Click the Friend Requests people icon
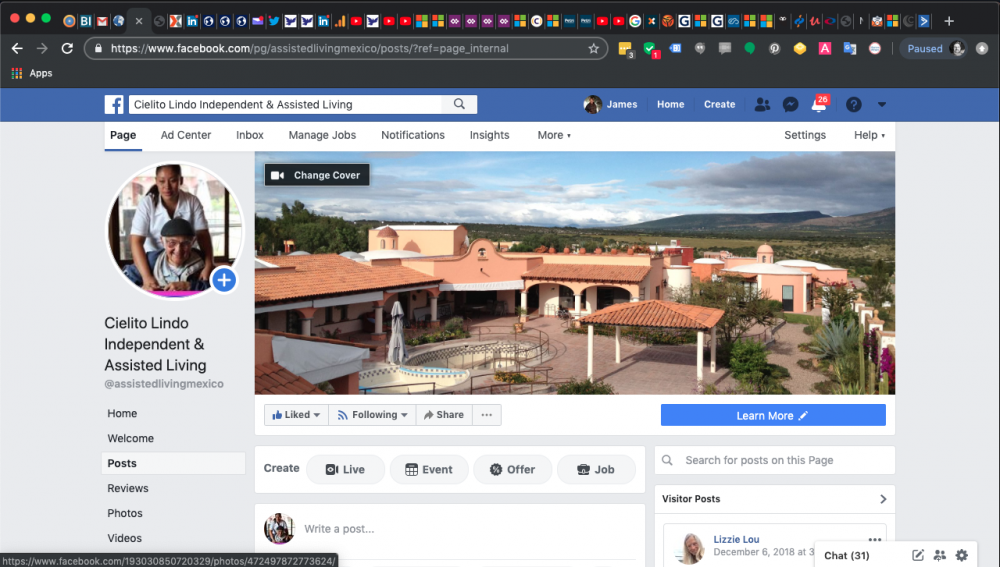 [x=762, y=104]
